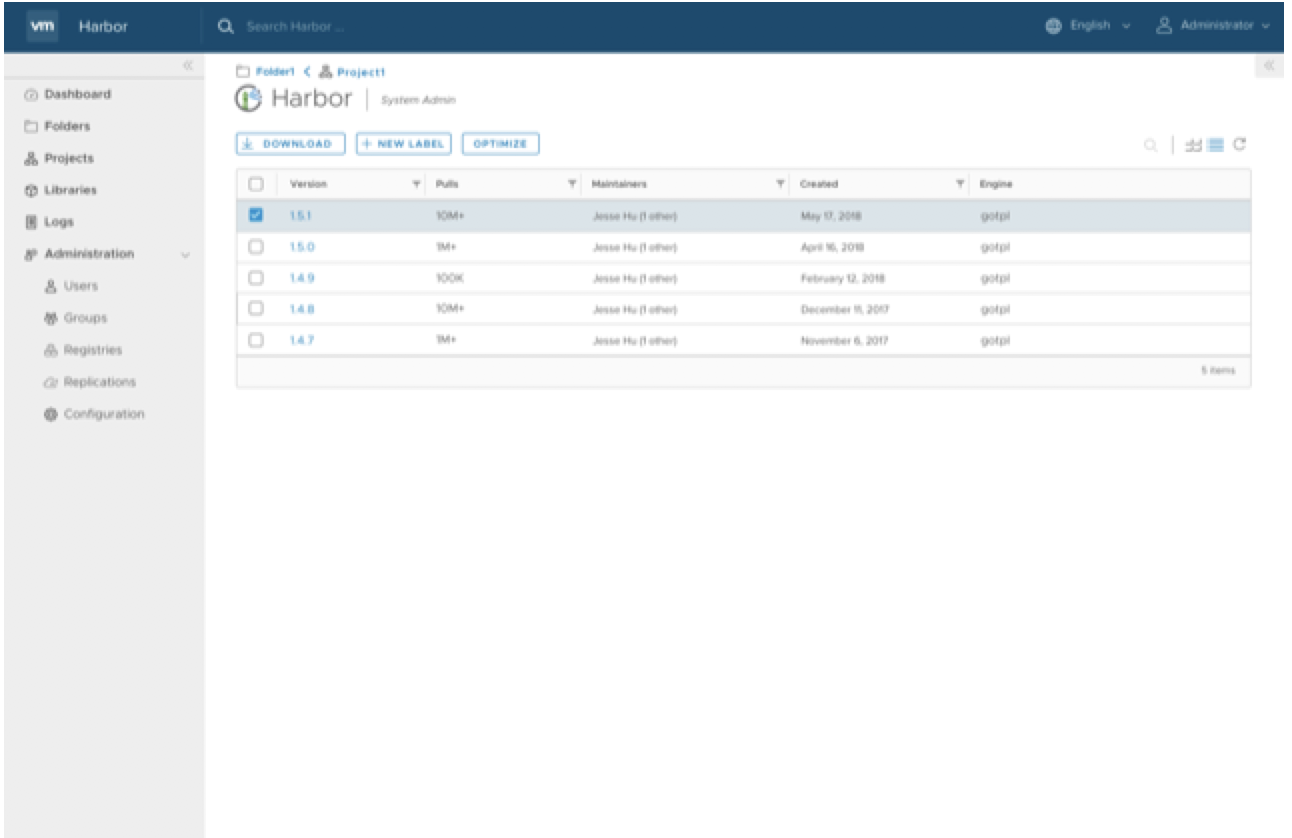Open the Pulls column filter
The height and width of the screenshot is (838, 1292).
point(572,184)
